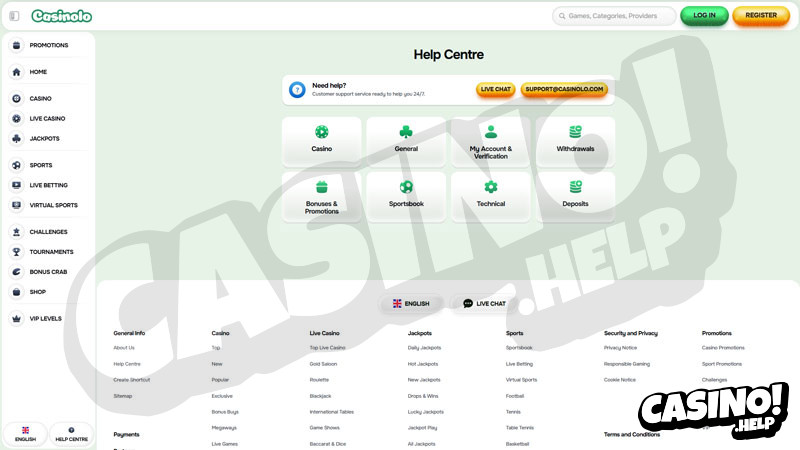This screenshot has width=800, height=450.
Task: Open Promotions from the sidebar
Action: point(48,45)
